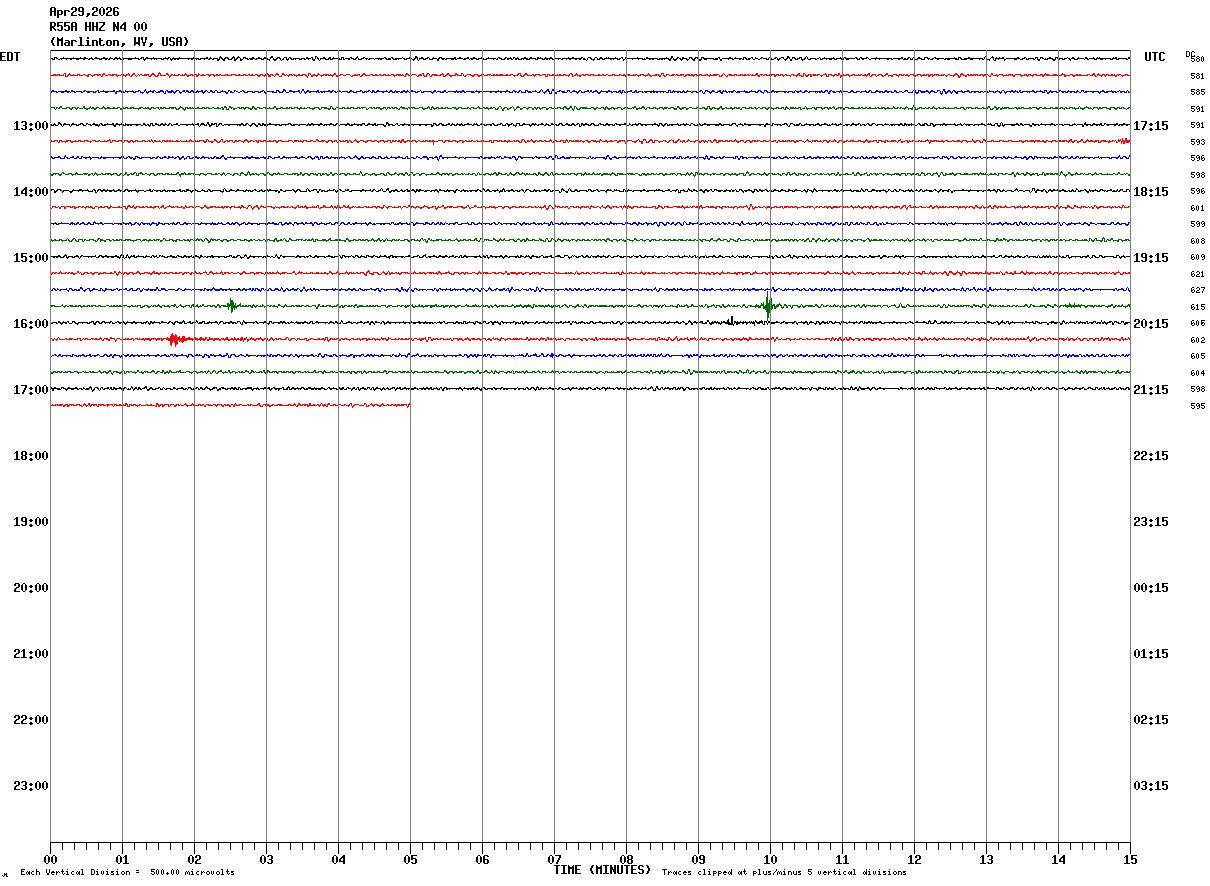Click the '17:15' UTC time label
This screenshot has height=886, width=1210.
1152,126
